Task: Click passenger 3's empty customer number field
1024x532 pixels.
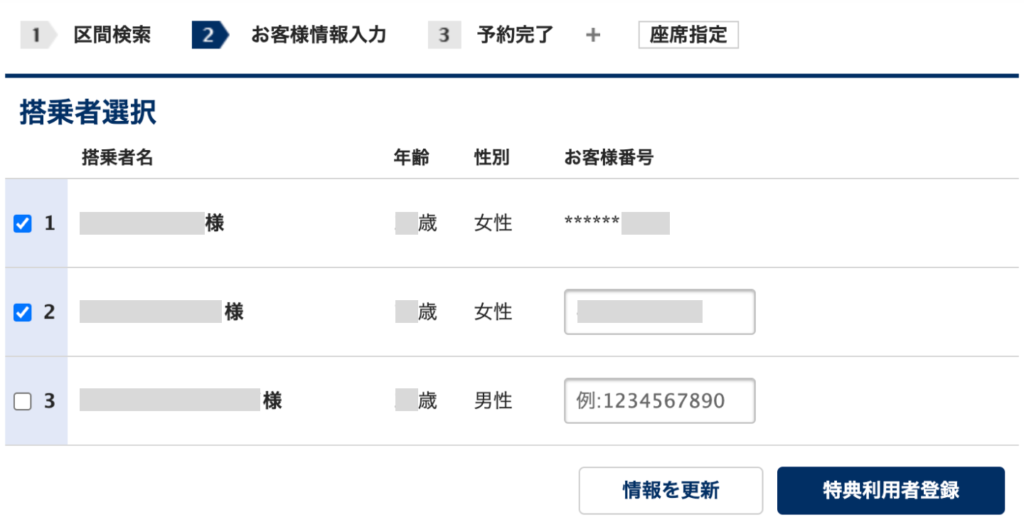Action: (x=659, y=401)
